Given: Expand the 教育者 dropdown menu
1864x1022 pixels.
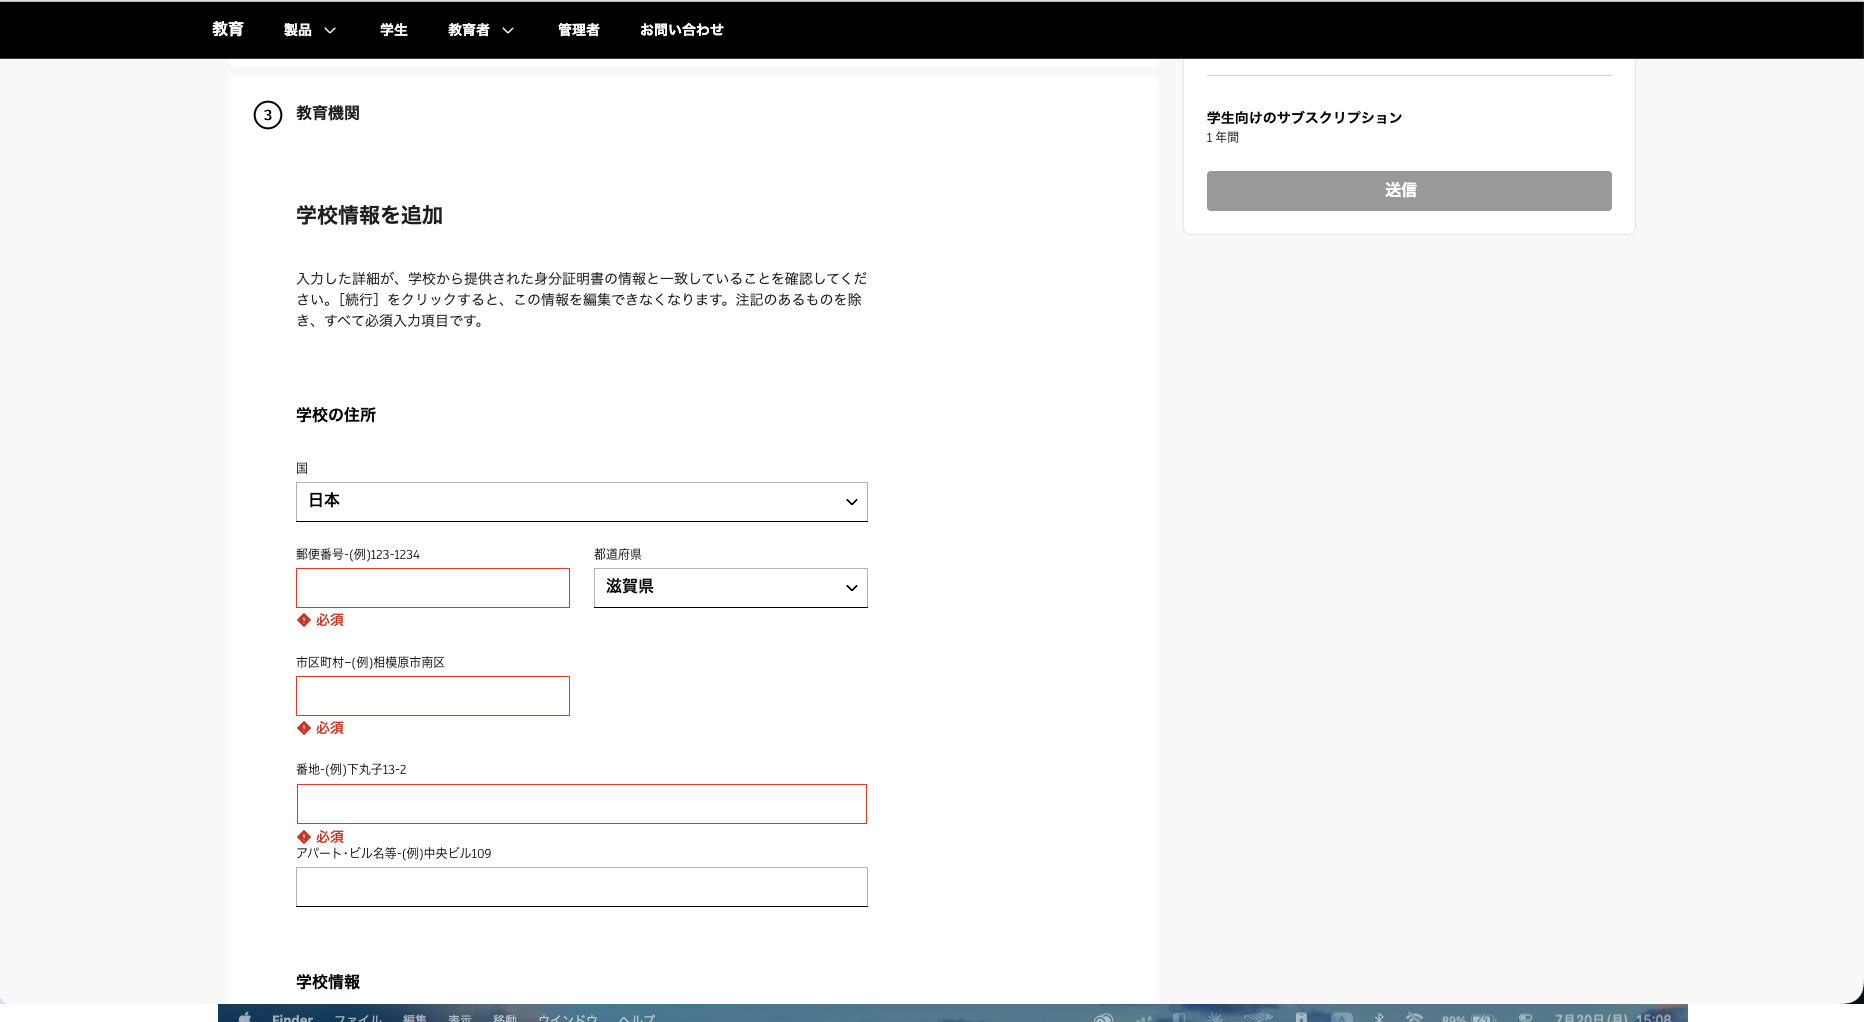Looking at the screenshot, I should coord(481,30).
